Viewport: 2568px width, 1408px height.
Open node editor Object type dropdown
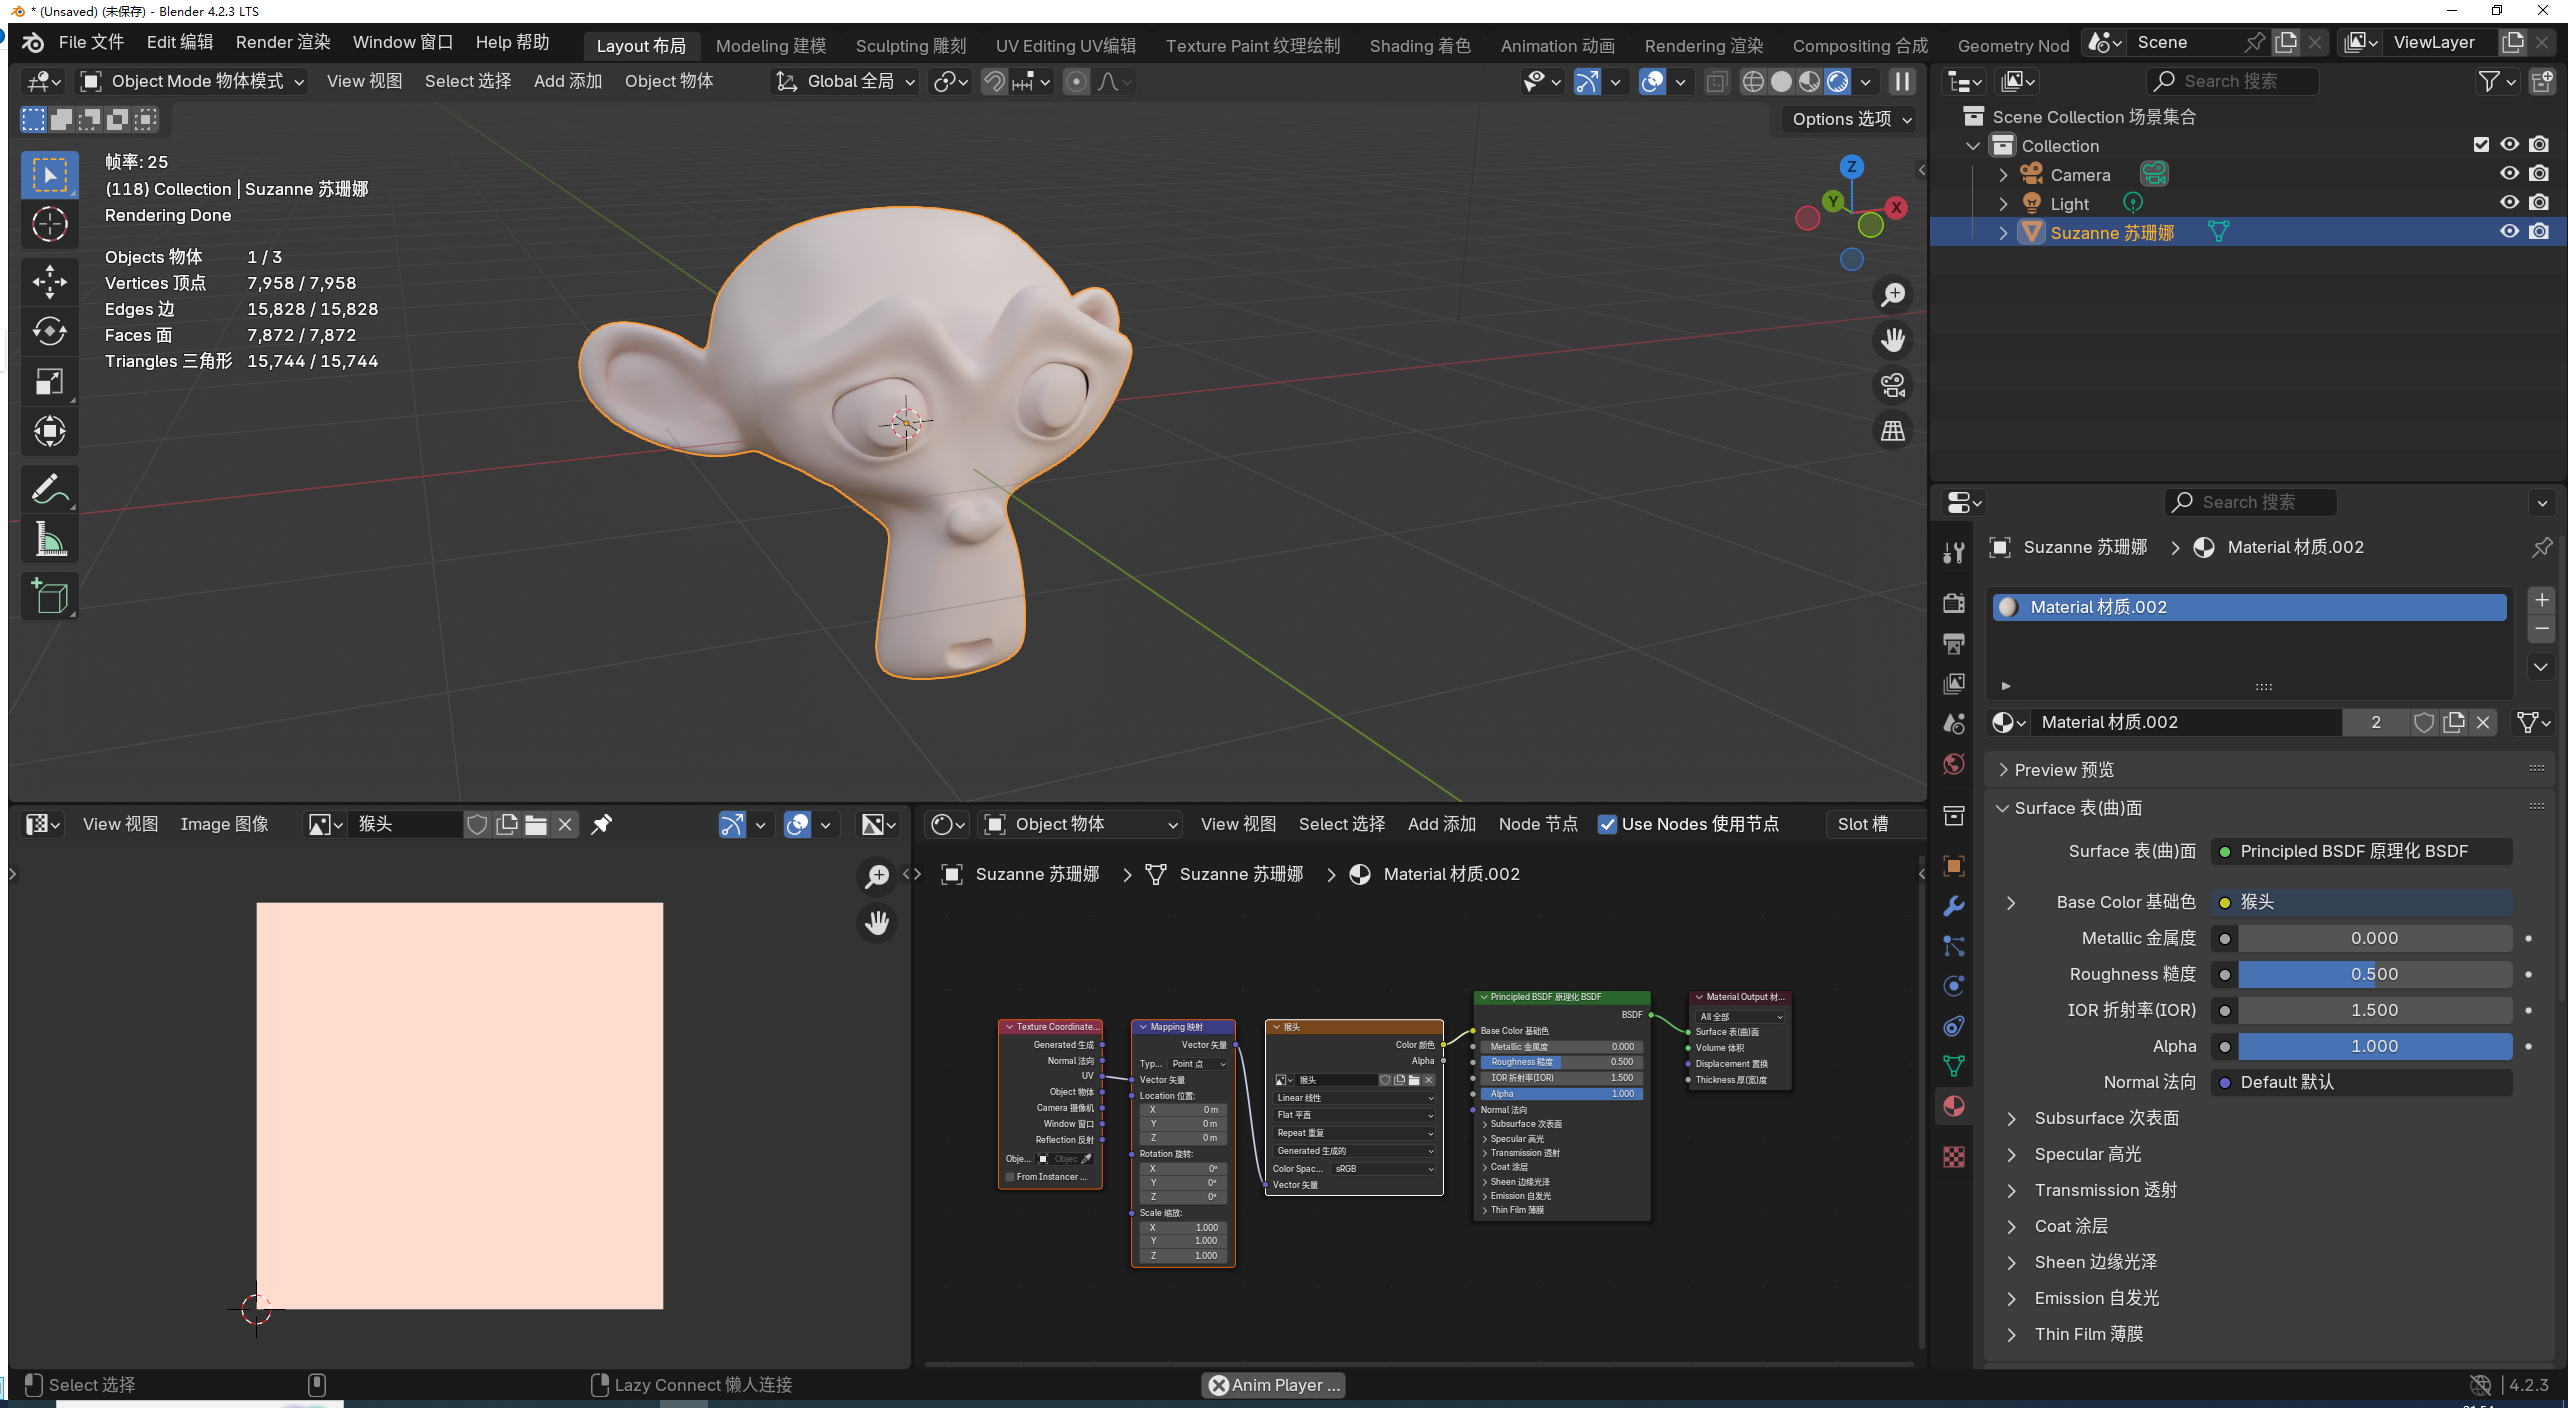click(x=1080, y=825)
